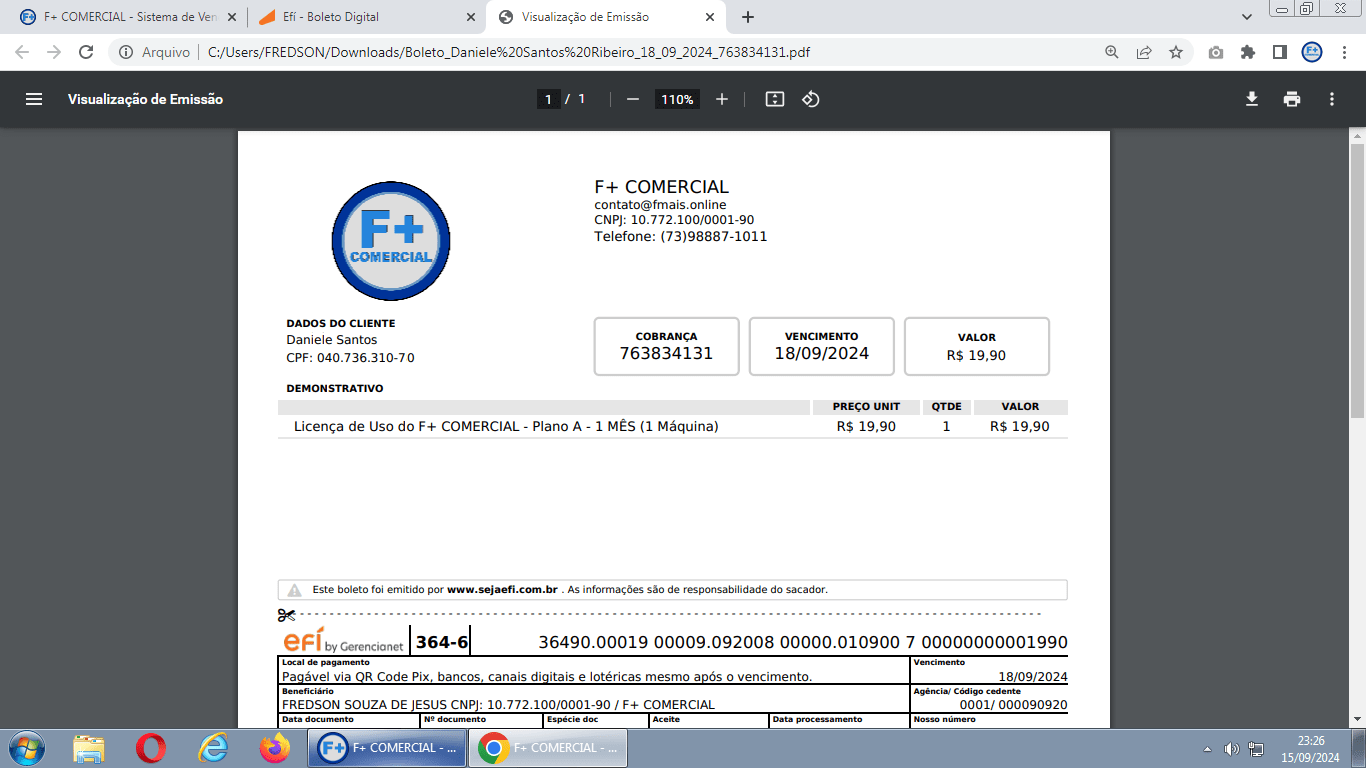The height and width of the screenshot is (768, 1366).
Task: Open PDF viewer more actions menu
Action: coord(1332,99)
